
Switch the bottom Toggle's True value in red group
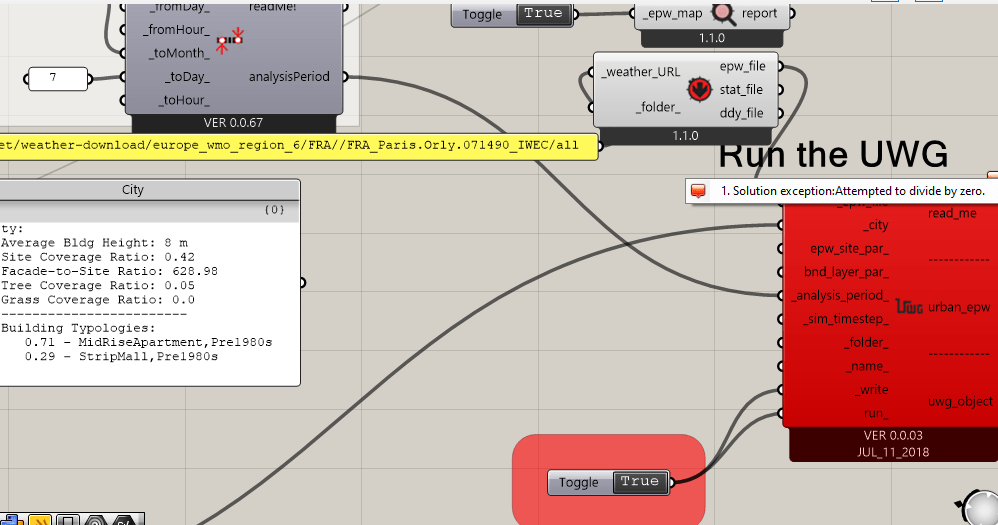click(640, 482)
